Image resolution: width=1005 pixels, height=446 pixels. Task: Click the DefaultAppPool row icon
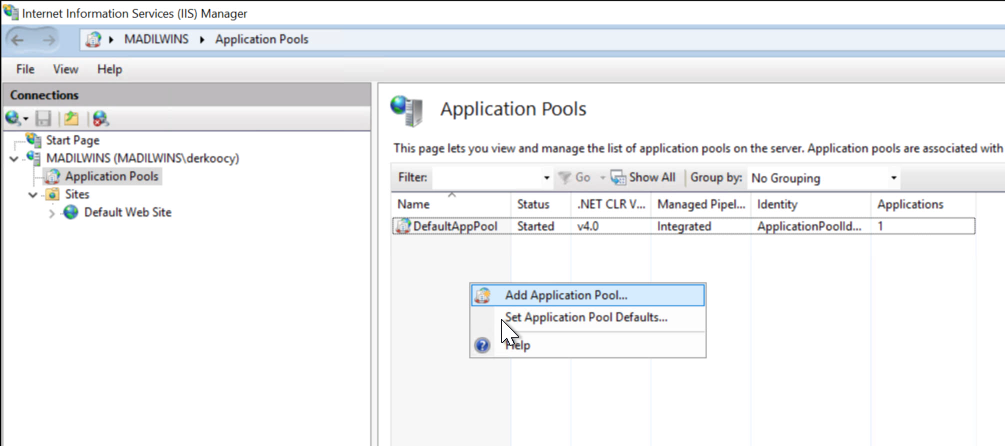coord(403,226)
